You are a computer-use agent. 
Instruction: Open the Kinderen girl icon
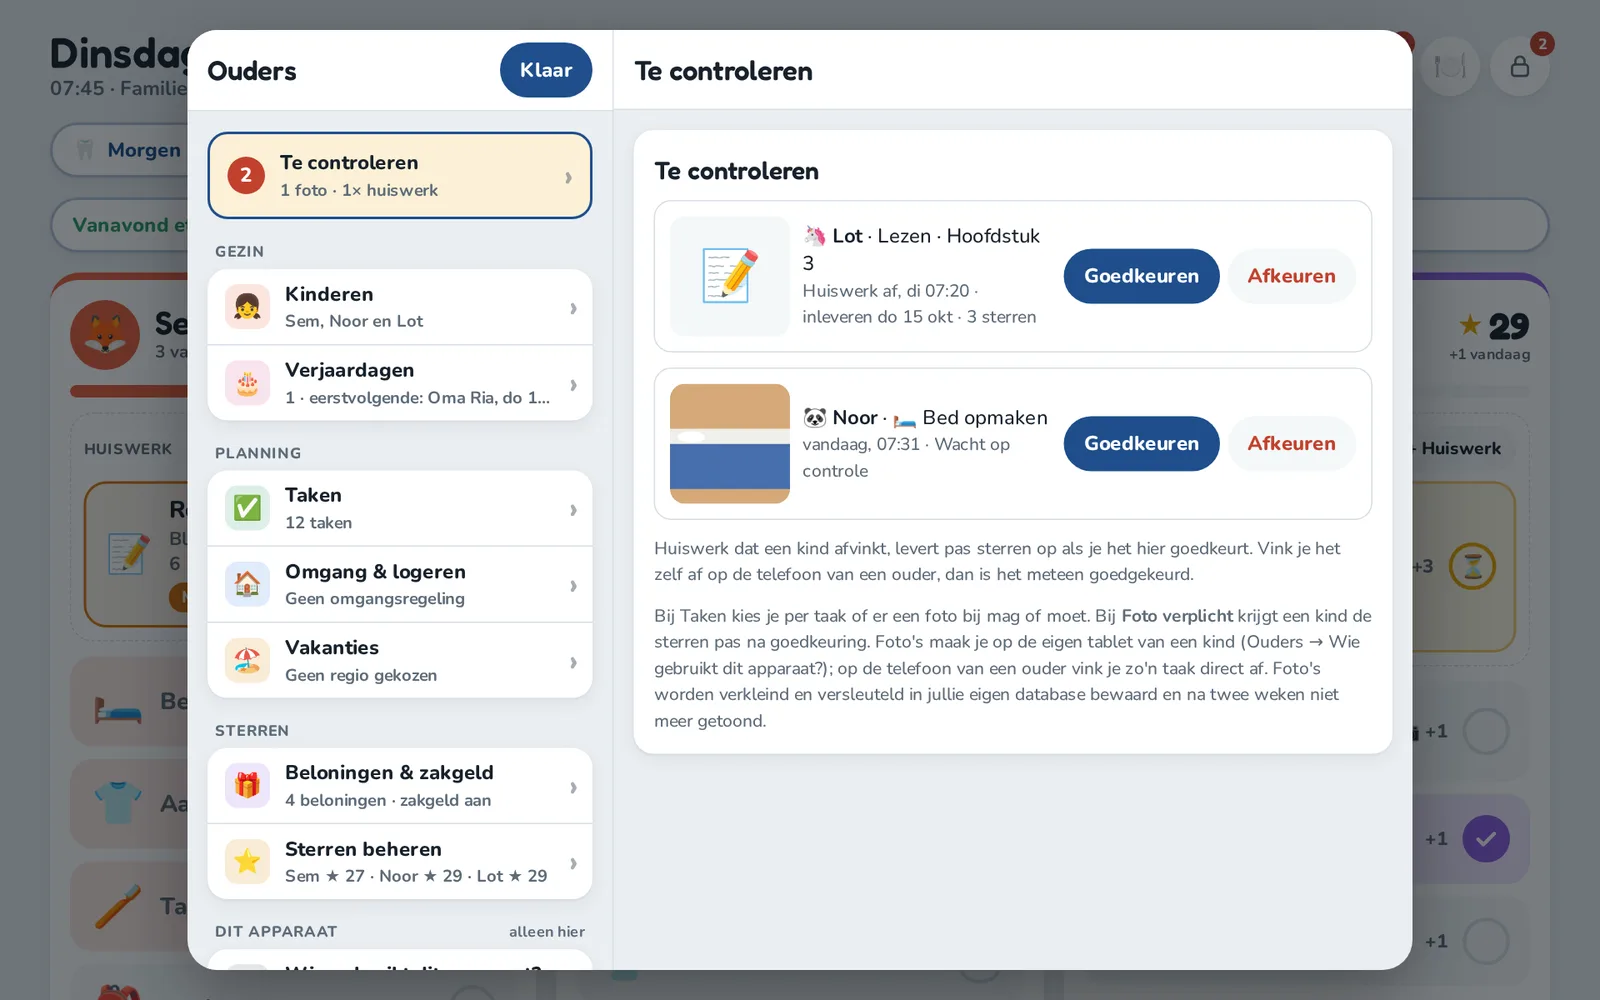tap(247, 307)
